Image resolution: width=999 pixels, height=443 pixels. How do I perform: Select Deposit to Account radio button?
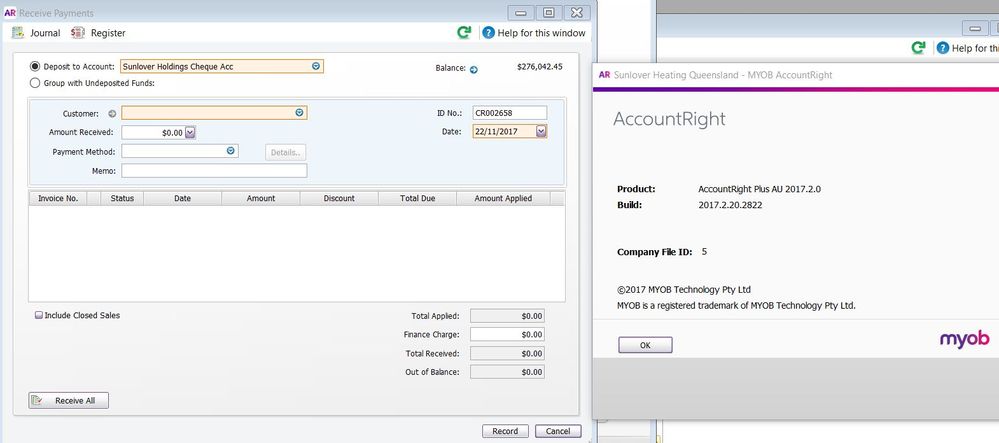click(36, 67)
